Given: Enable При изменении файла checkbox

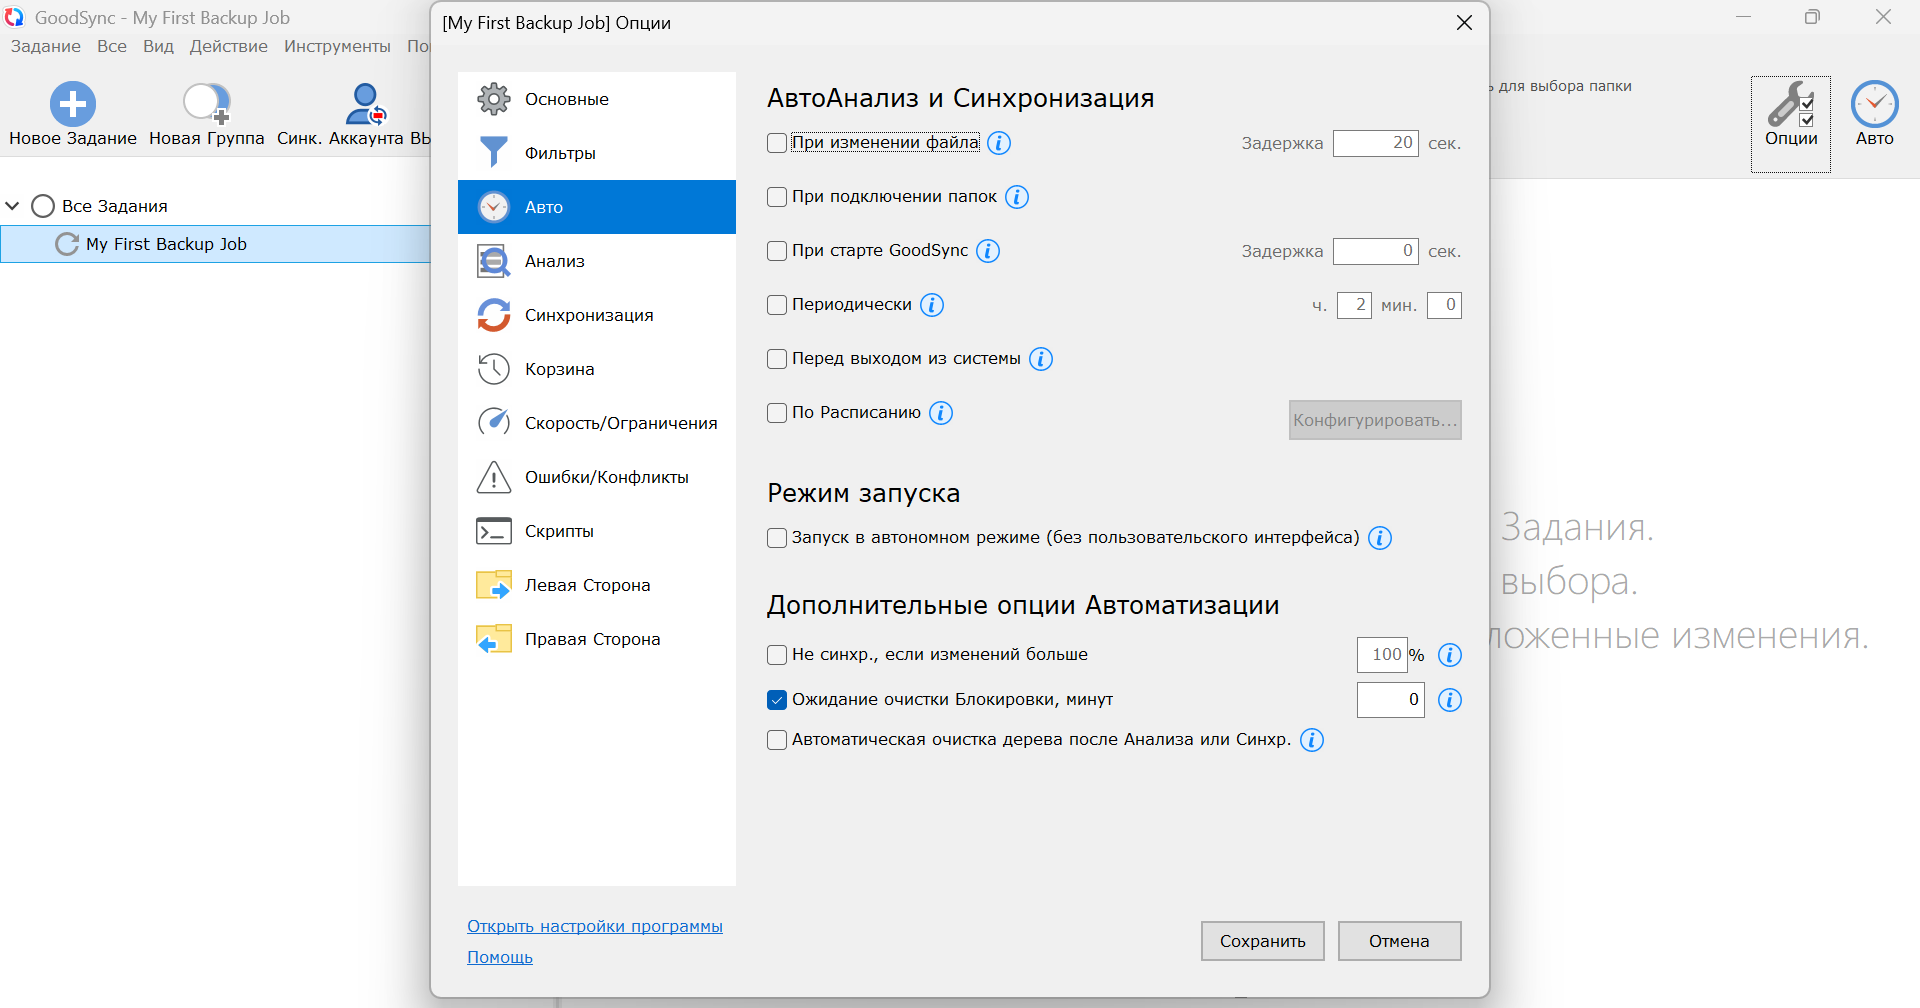Looking at the screenshot, I should [777, 143].
